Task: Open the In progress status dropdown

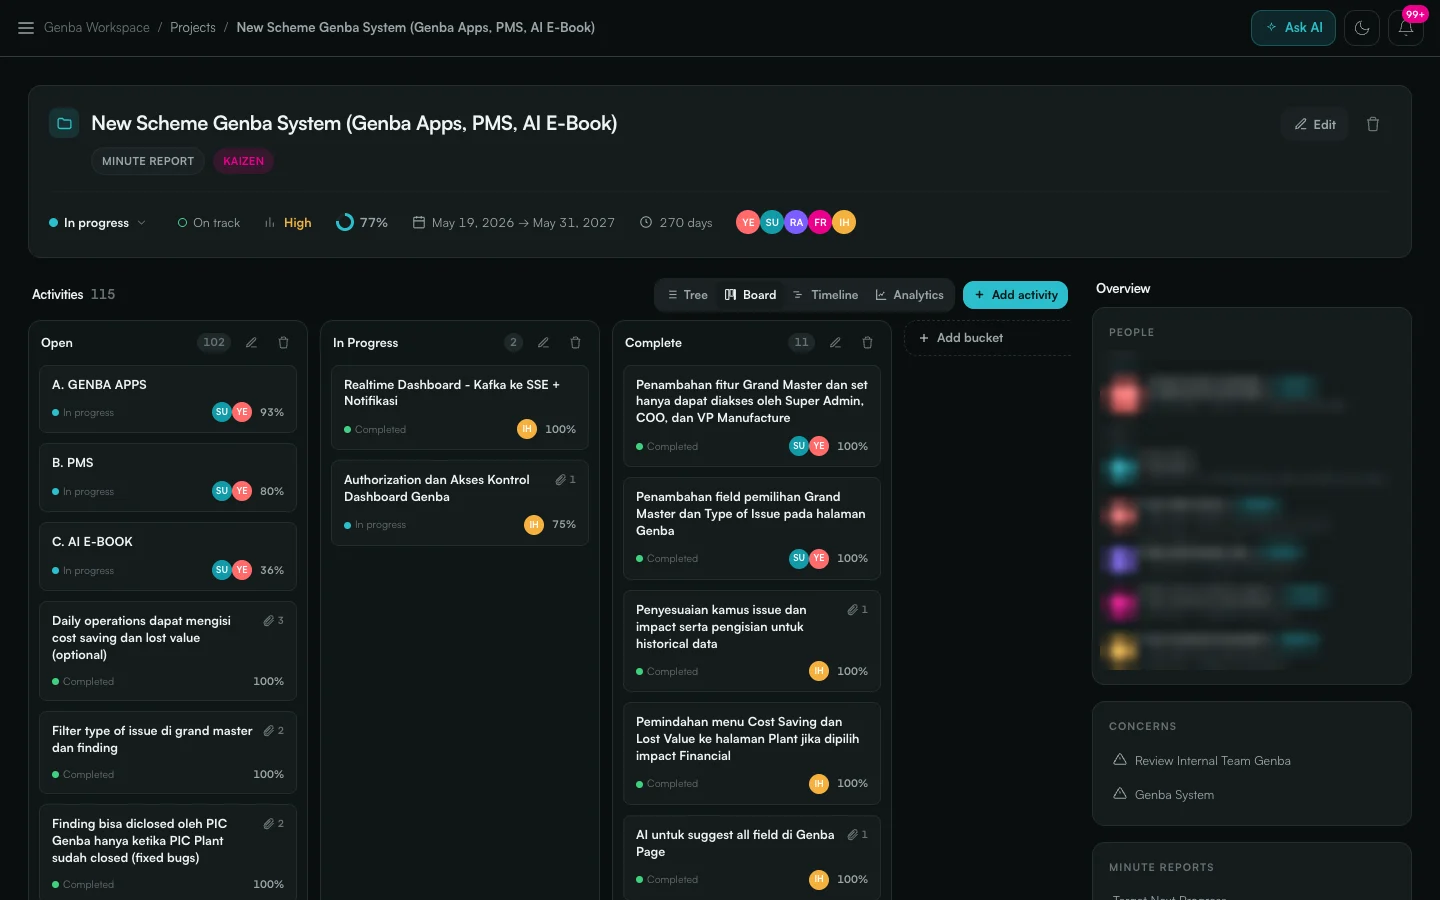Action: [97, 223]
